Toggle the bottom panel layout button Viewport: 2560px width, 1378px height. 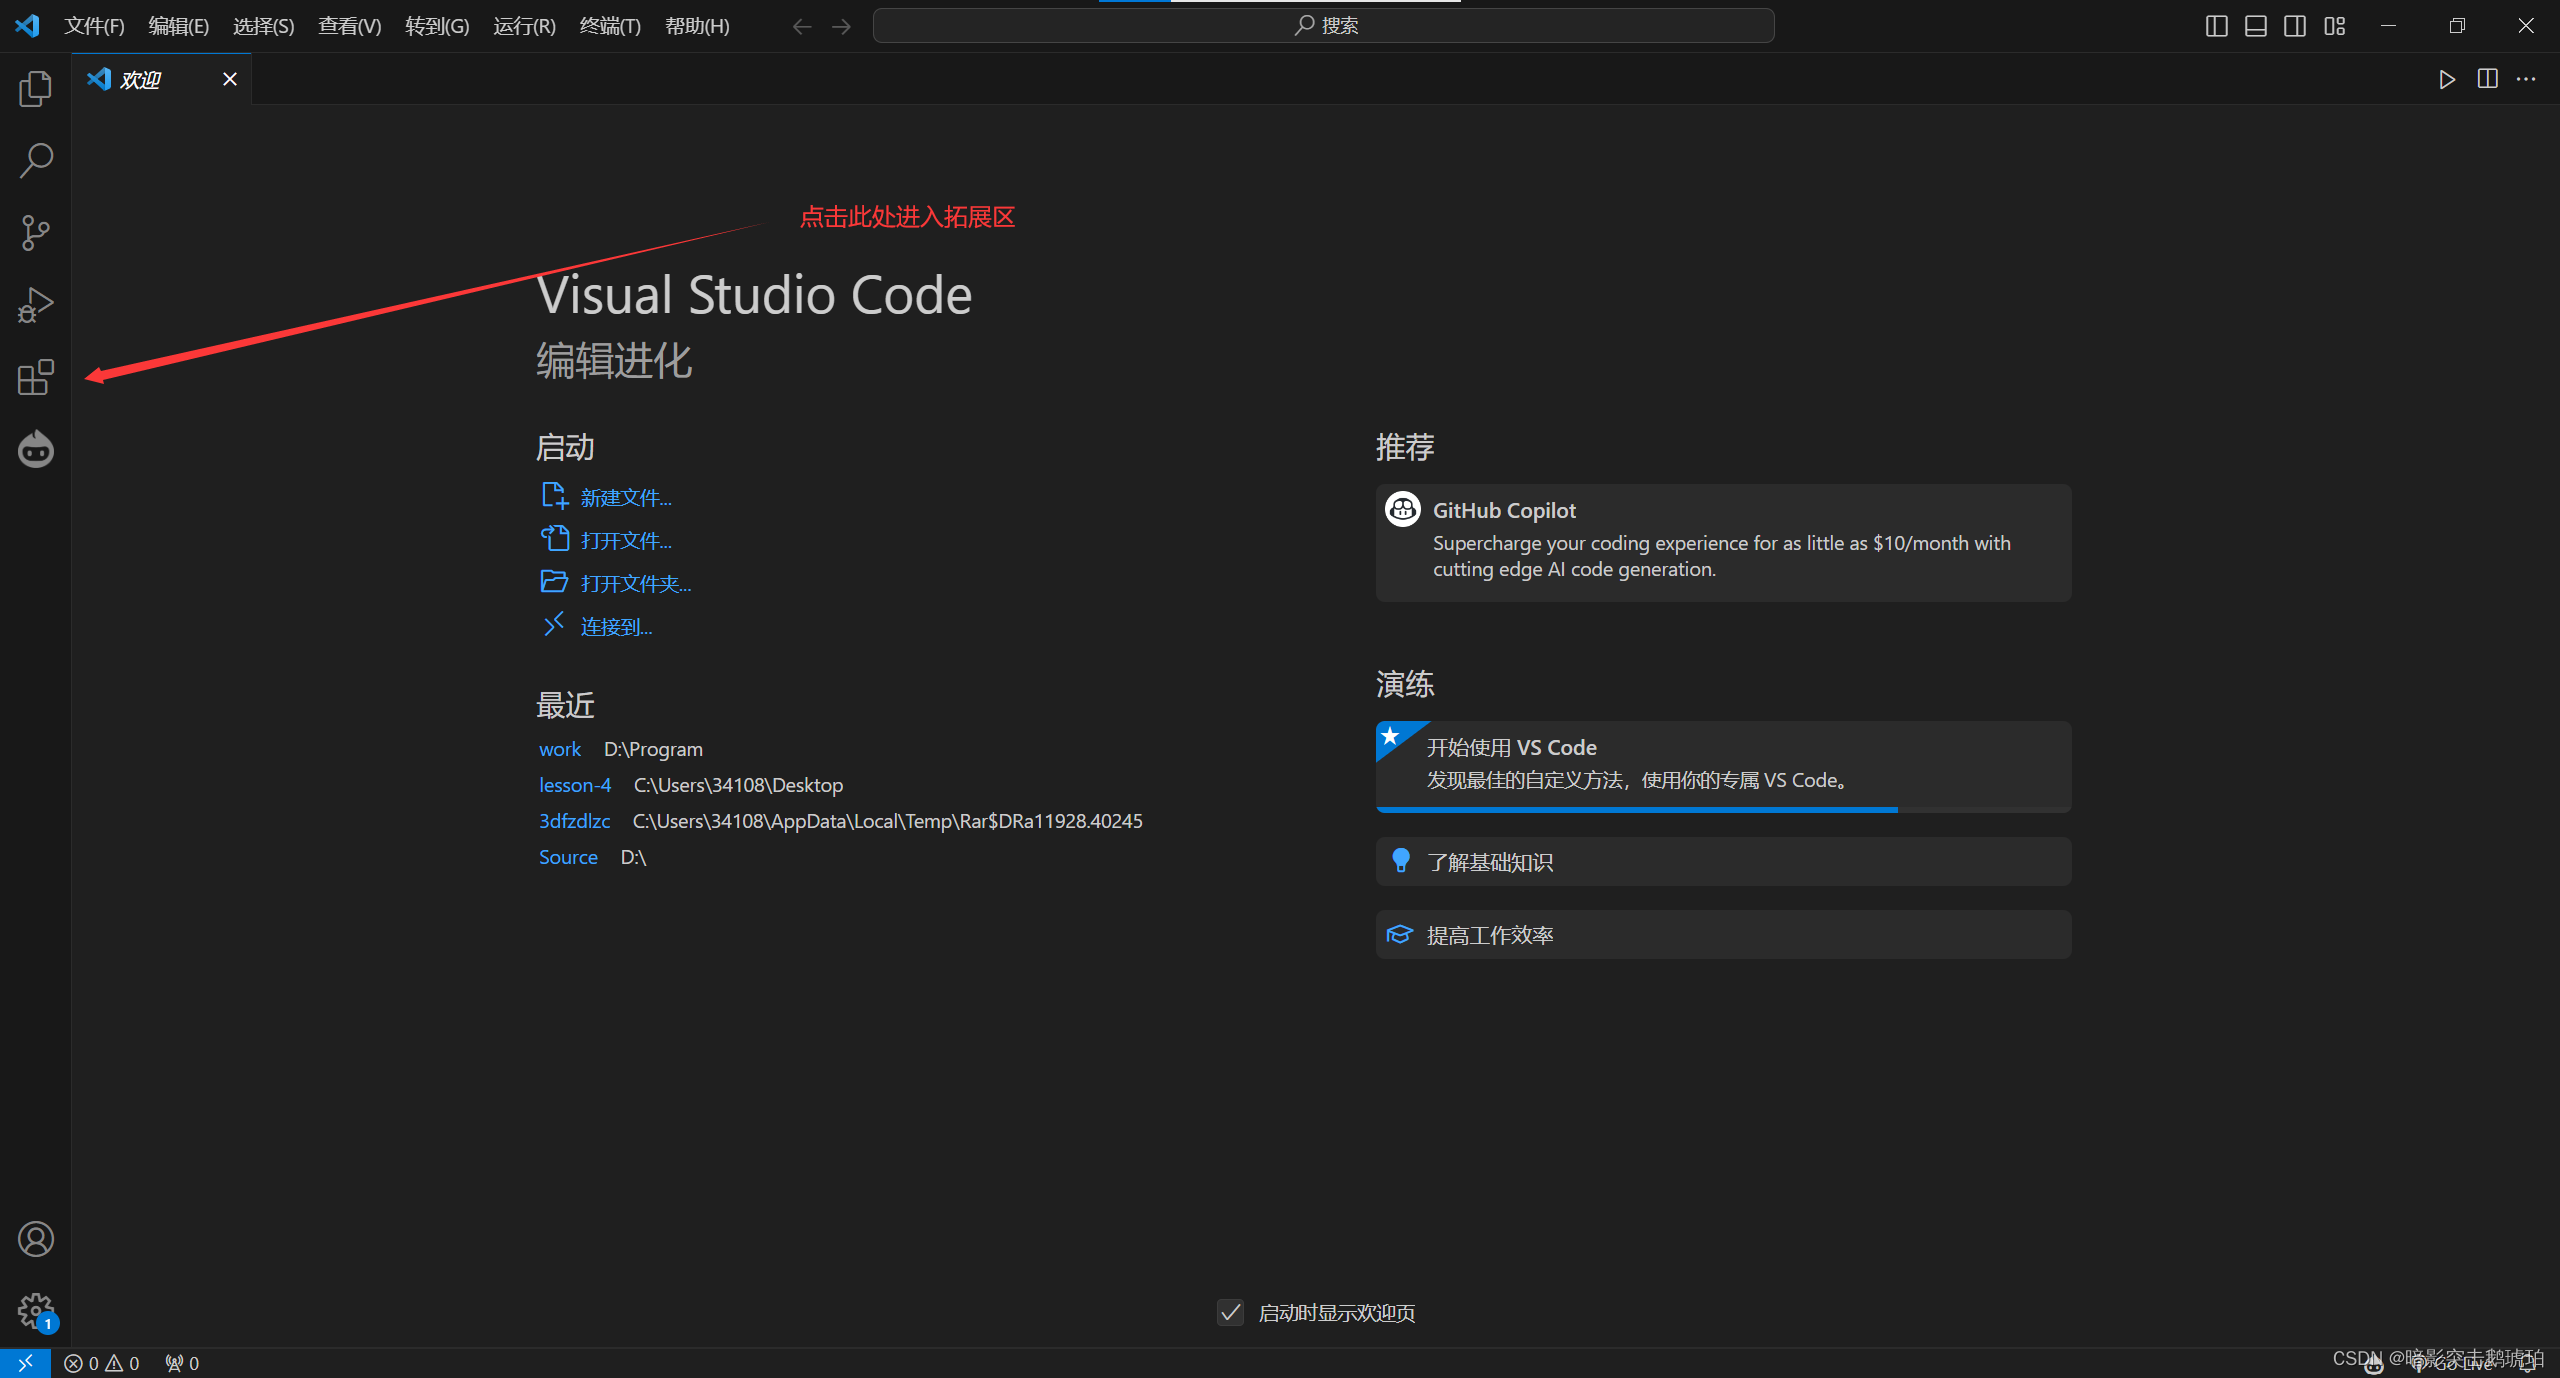point(2255,26)
